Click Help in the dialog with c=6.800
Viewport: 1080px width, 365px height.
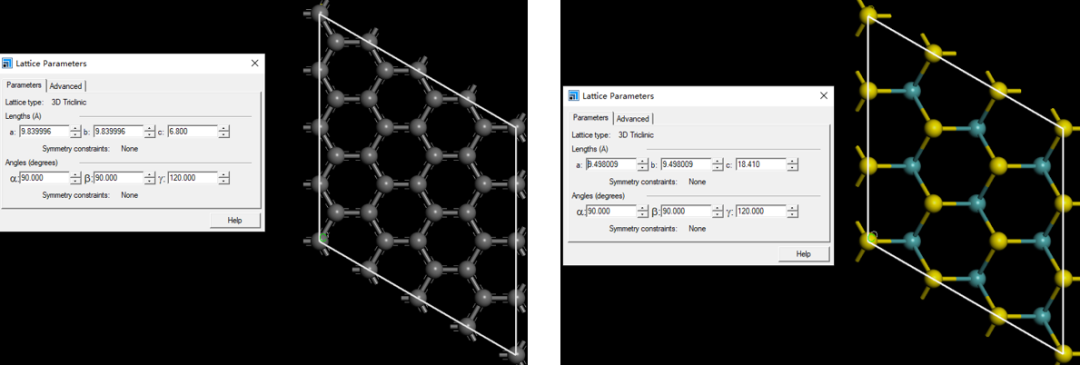235,220
